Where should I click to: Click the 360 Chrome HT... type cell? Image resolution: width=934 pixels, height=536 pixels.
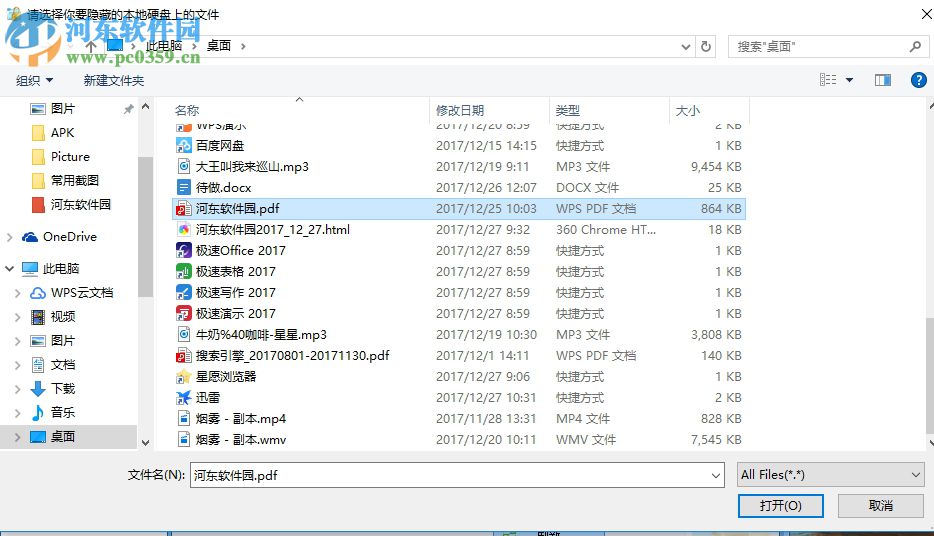606,230
